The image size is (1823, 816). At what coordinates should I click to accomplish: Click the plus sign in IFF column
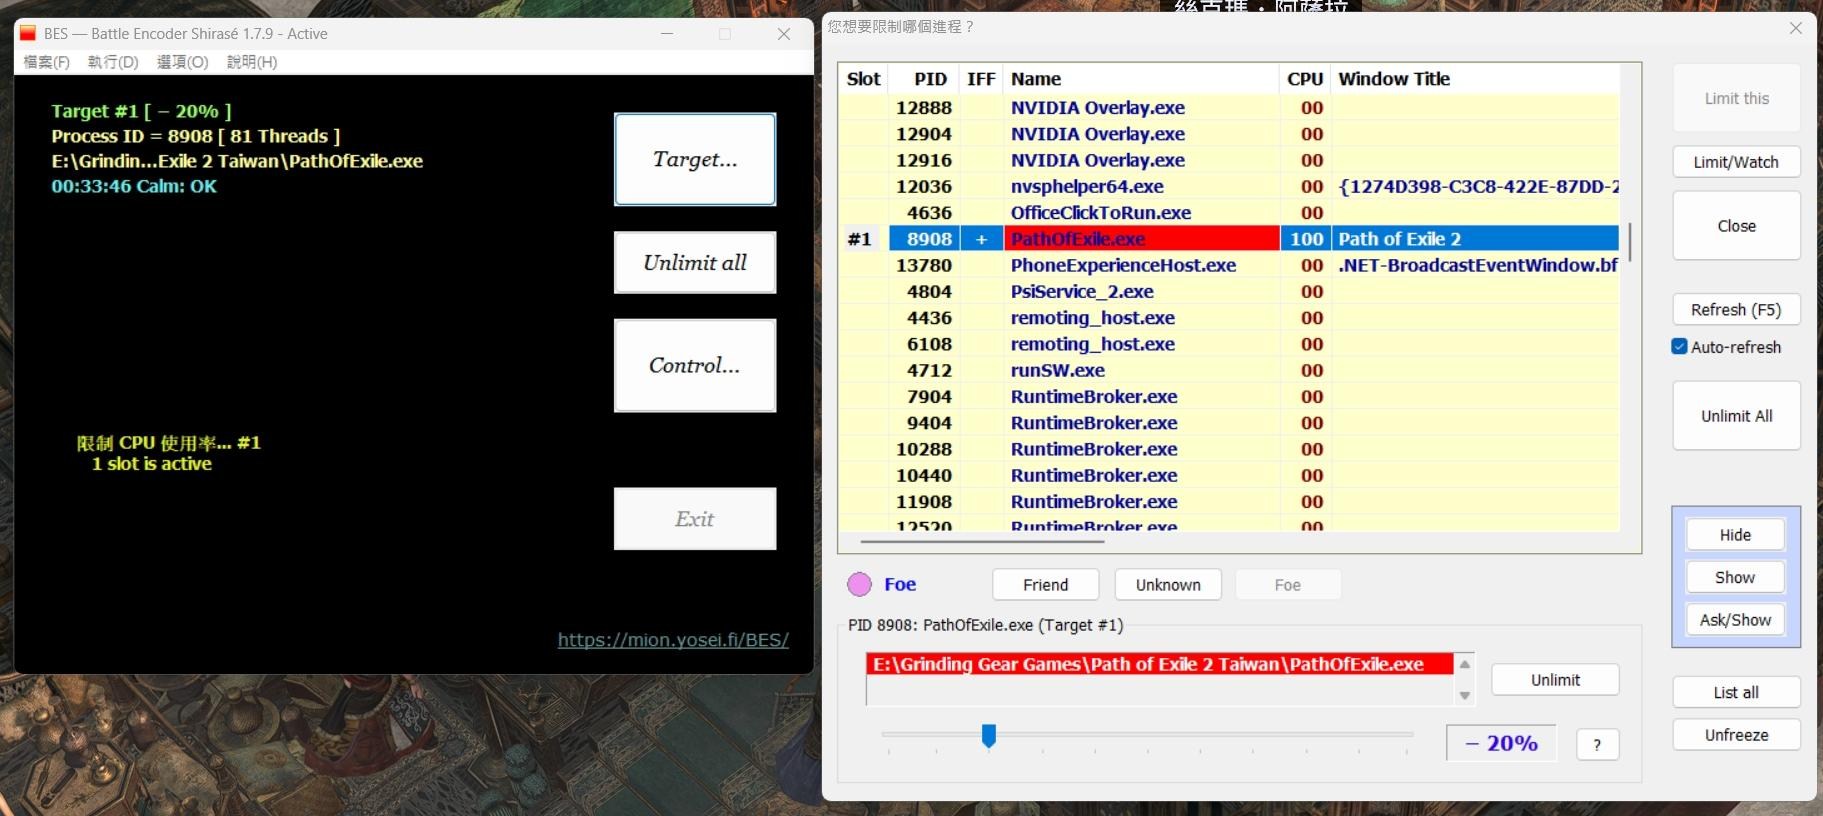[x=981, y=239]
